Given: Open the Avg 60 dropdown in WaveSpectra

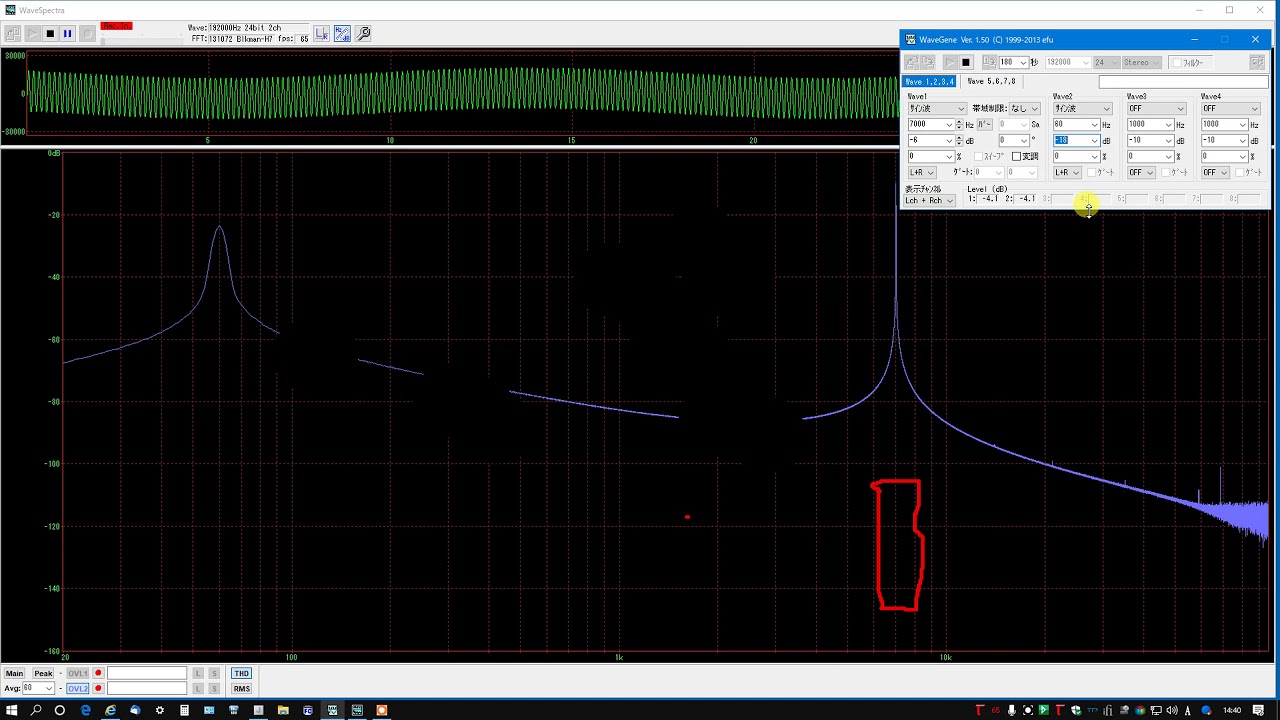Looking at the screenshot, I should click(x=38, y=688).
